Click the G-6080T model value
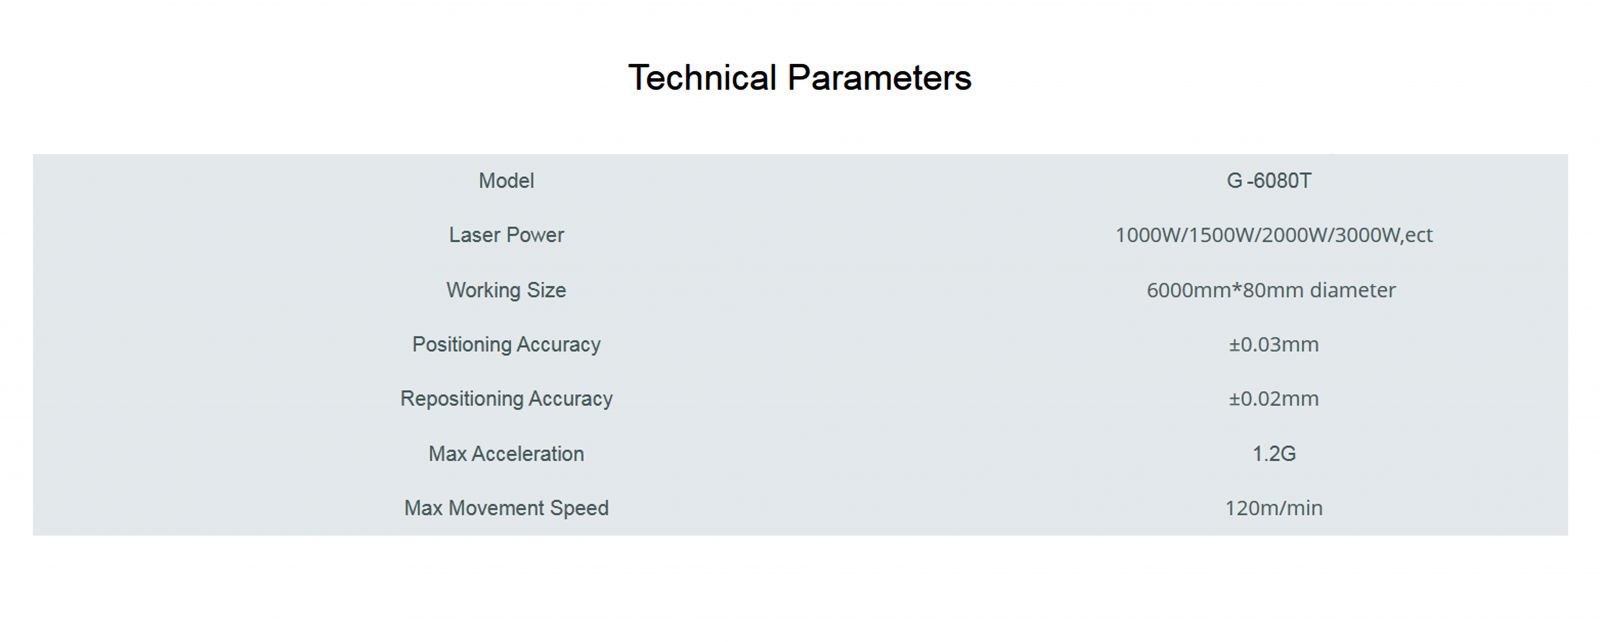 click(1269, 181)
